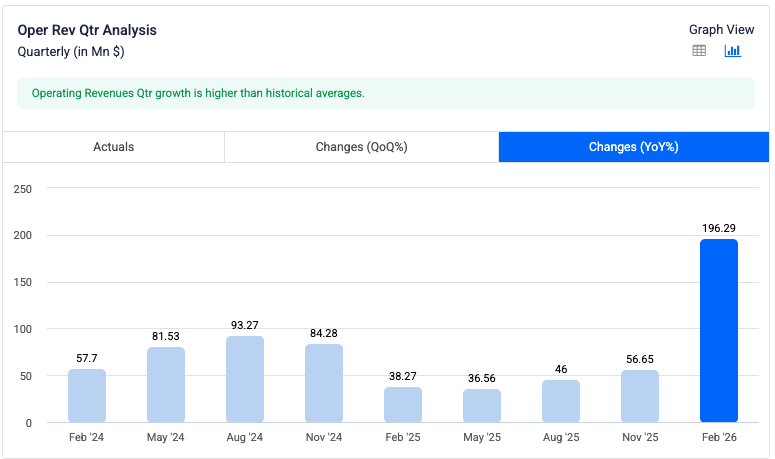Viewport: 775px width, 459px height.
Task: Switch to Changes (QoQ%) tab
Action: [x=361, y=147]
